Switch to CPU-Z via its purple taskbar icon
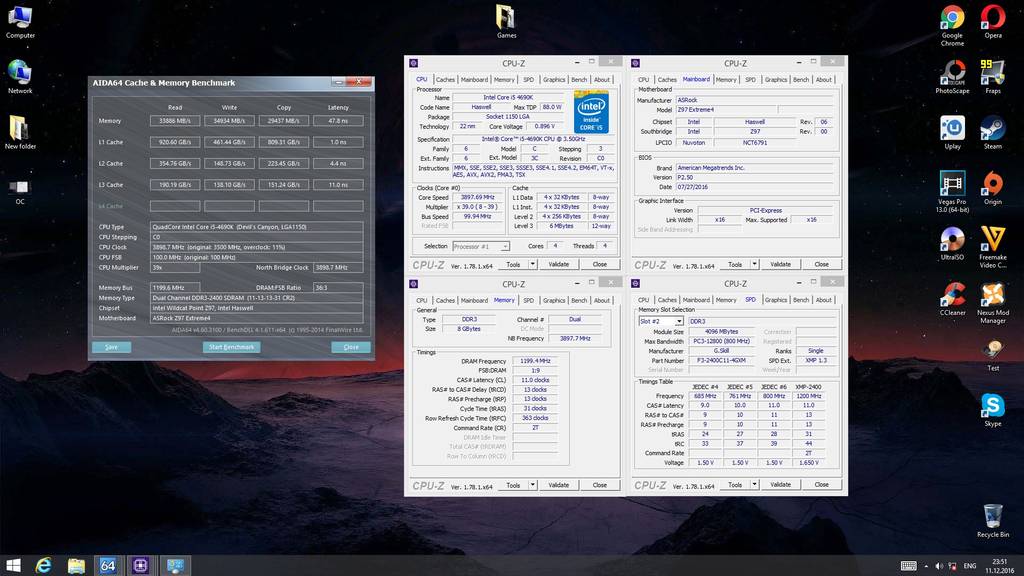Image resolution: width=1024 pixels, height=576 pixels. pyautogui.click(x=140, y=566)
